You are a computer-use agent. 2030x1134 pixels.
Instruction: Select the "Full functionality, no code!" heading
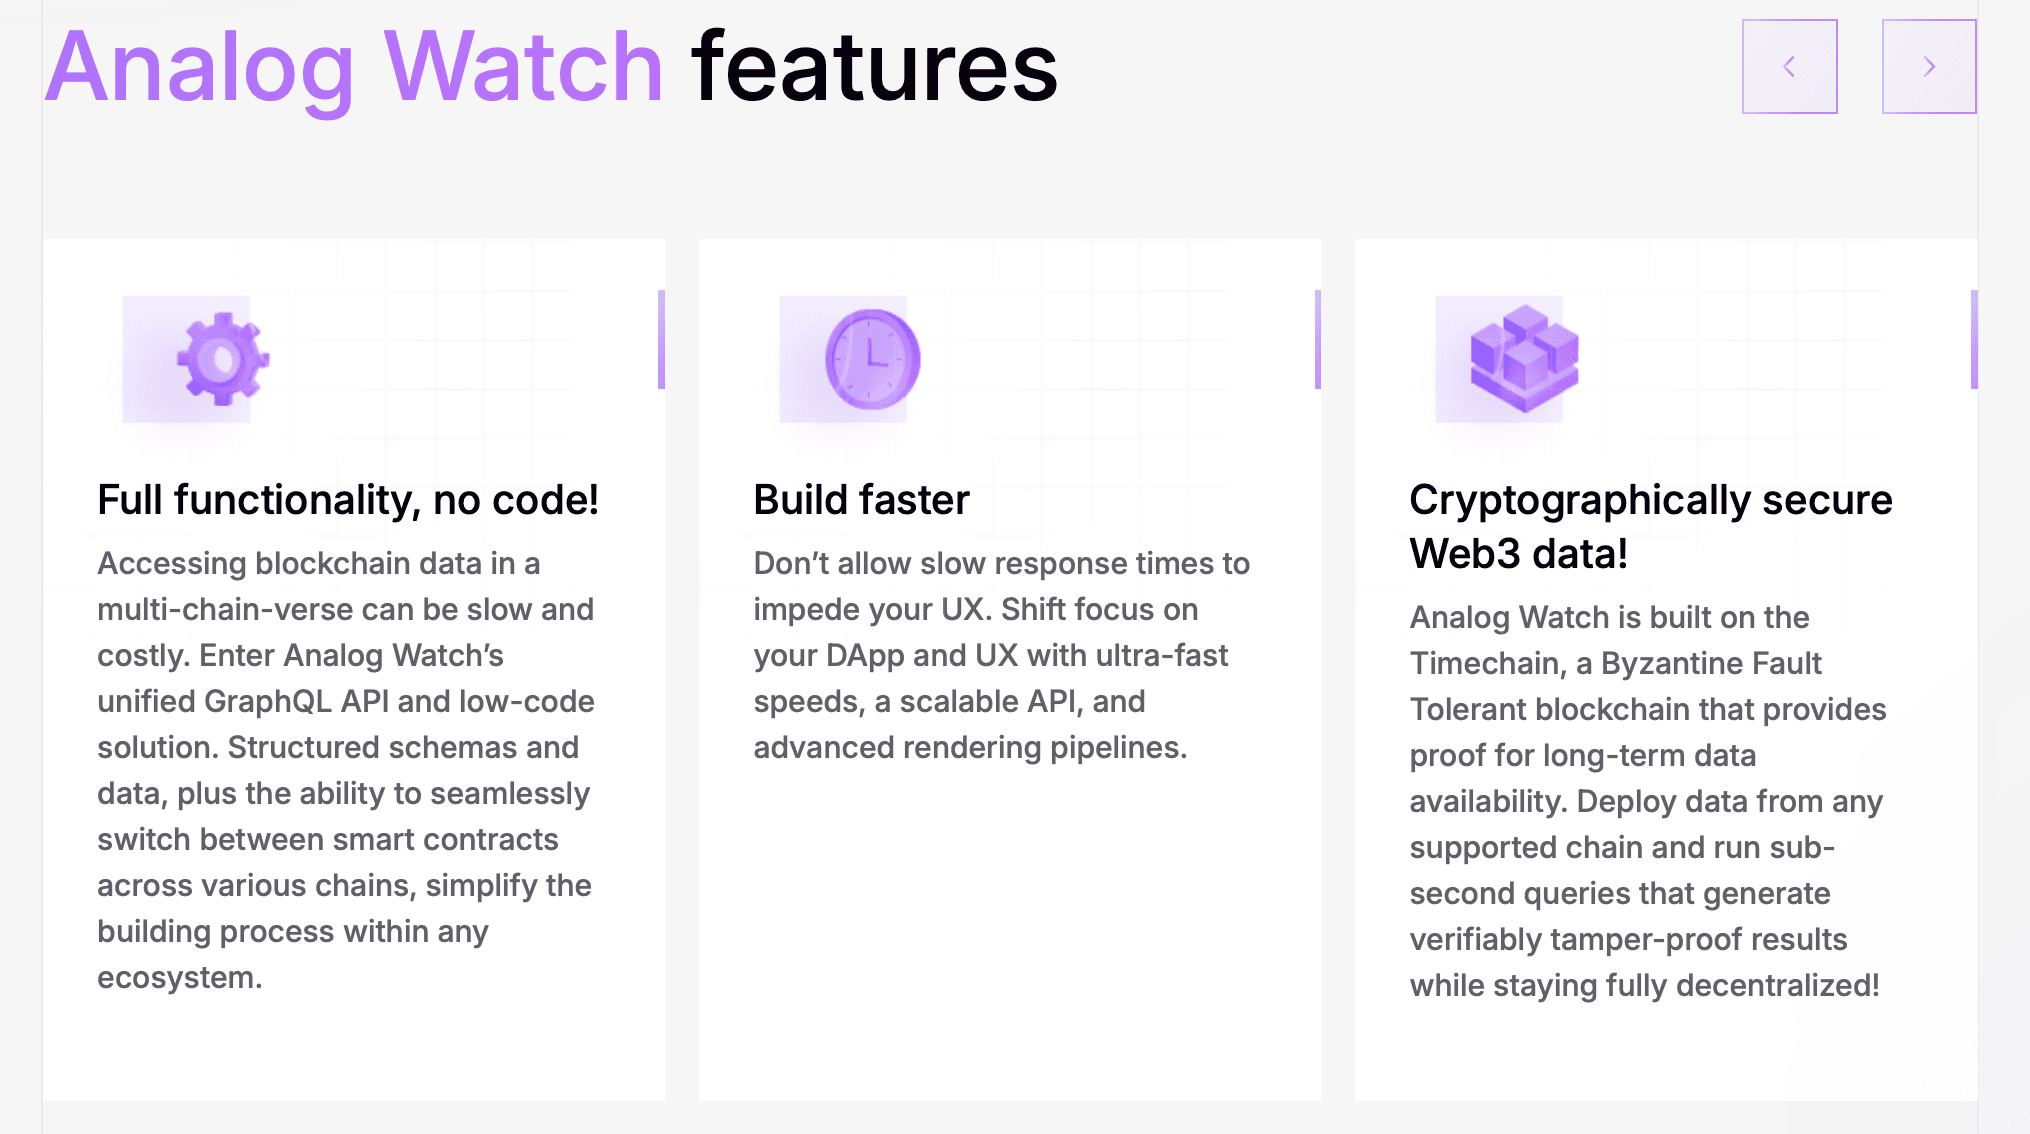[348, 500]
